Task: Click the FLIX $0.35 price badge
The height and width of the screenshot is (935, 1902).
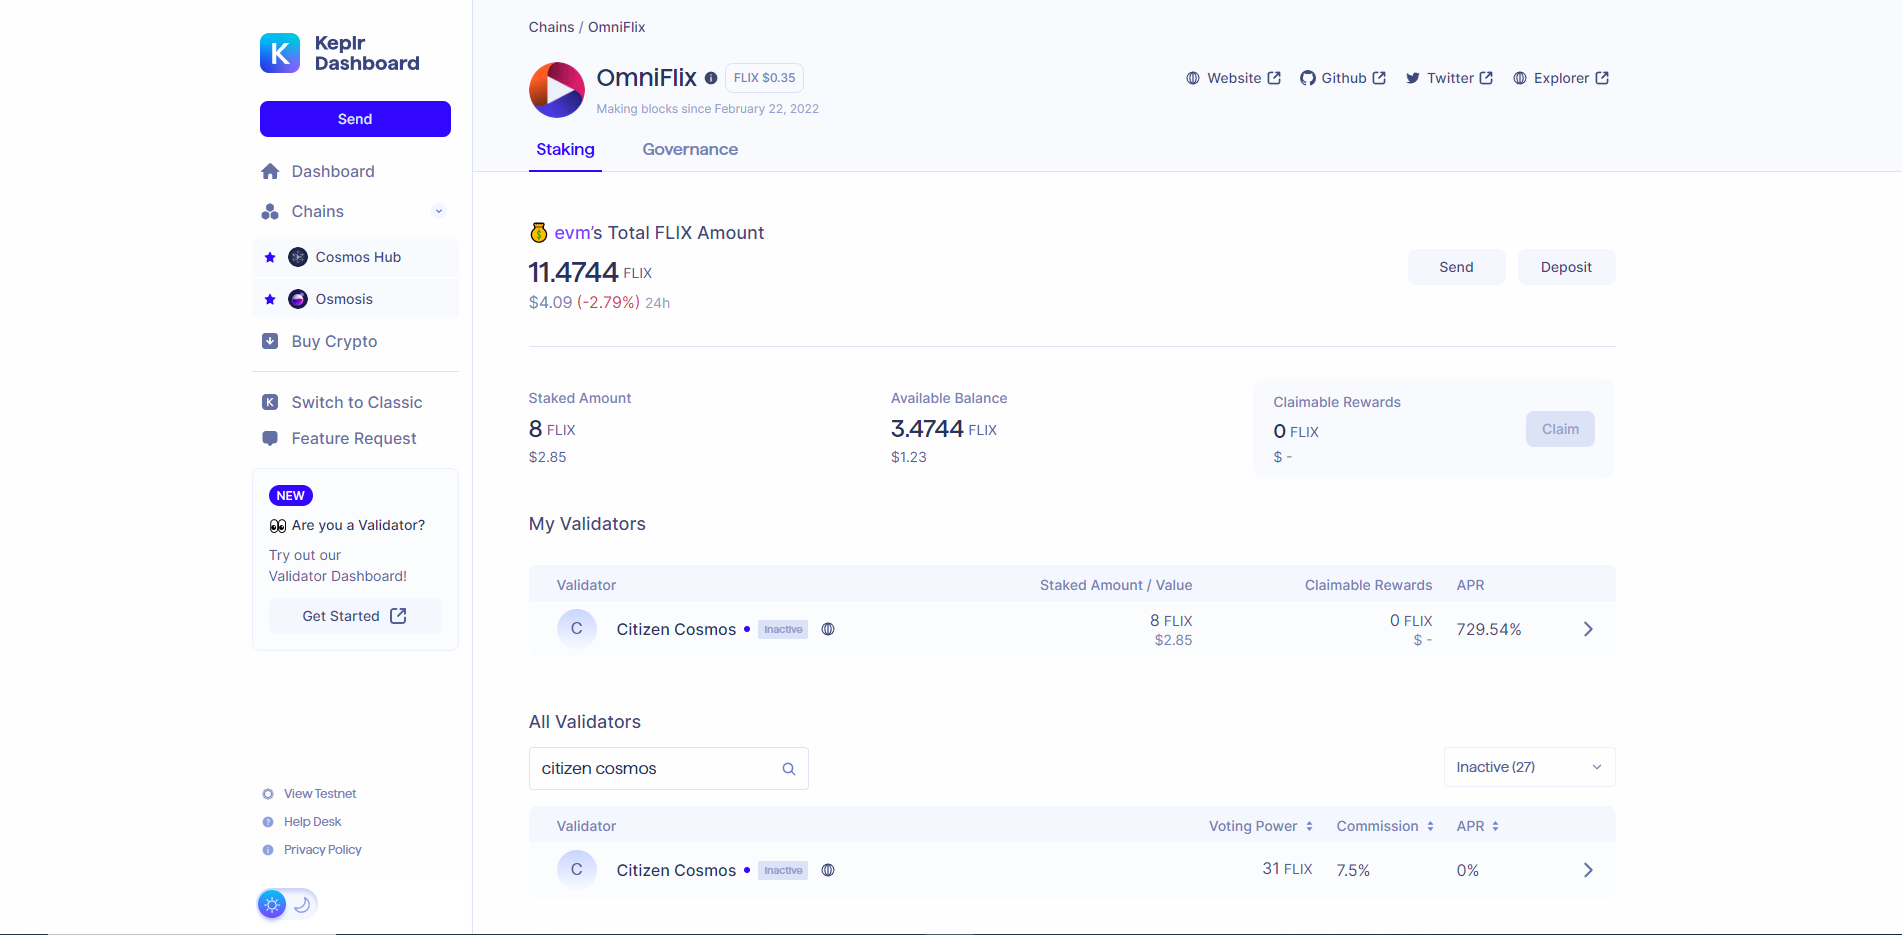Action: click(764, 78)
